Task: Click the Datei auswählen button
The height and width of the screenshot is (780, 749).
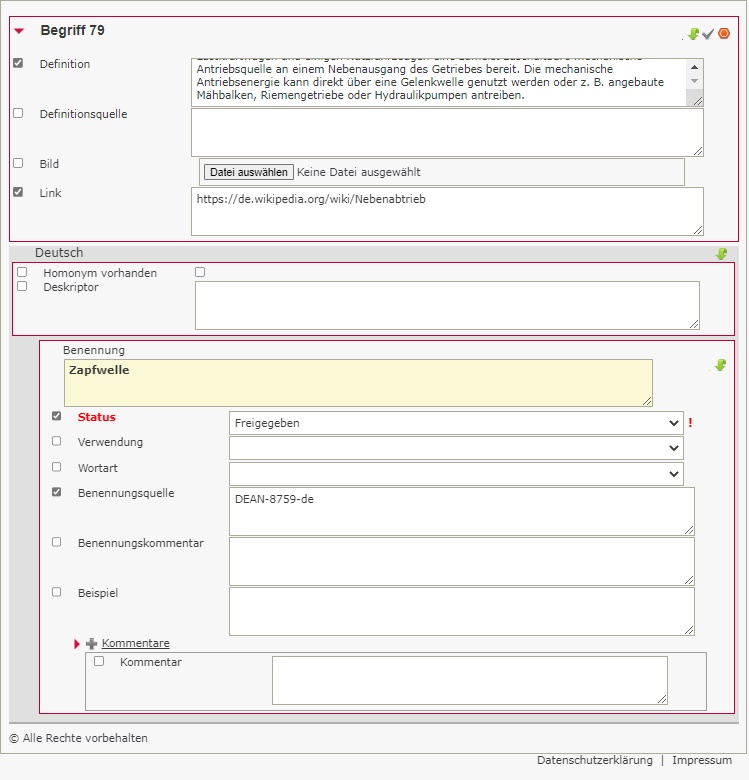Action: (248, 172)
